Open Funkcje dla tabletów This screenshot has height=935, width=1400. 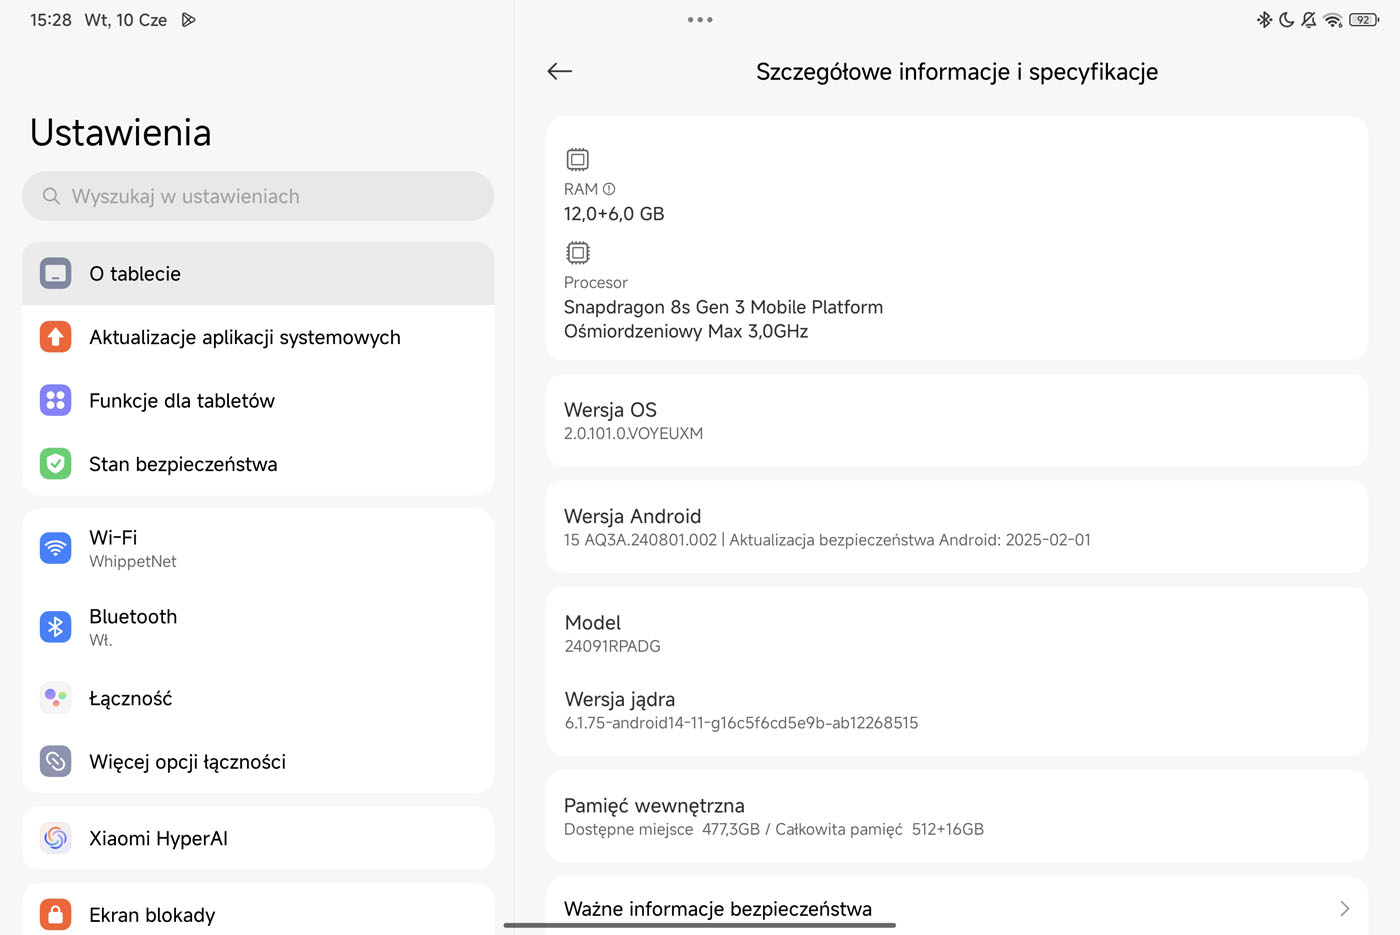pyautogui.click(x=258, y=400)
